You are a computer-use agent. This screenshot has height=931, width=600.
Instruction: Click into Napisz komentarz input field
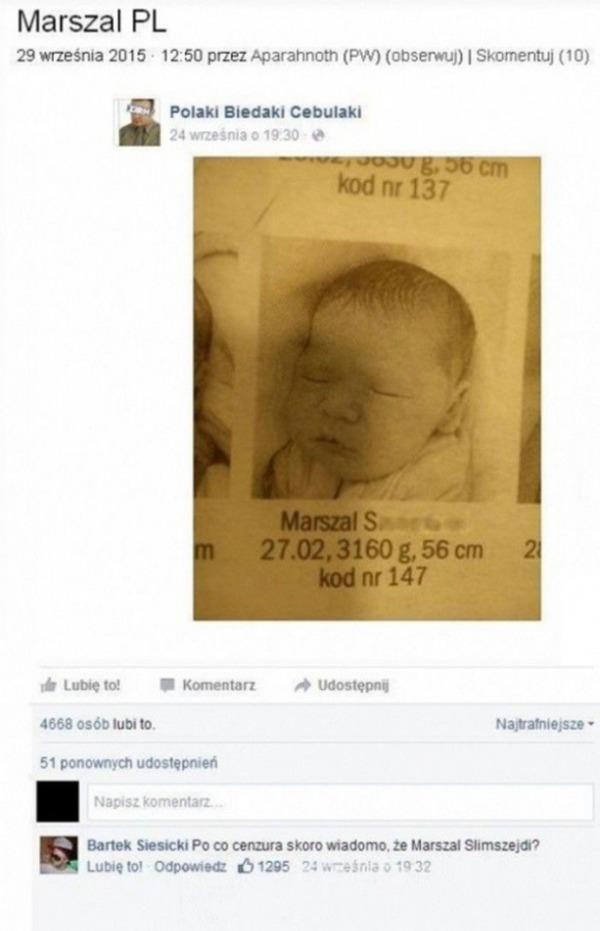tap(341, 802)
